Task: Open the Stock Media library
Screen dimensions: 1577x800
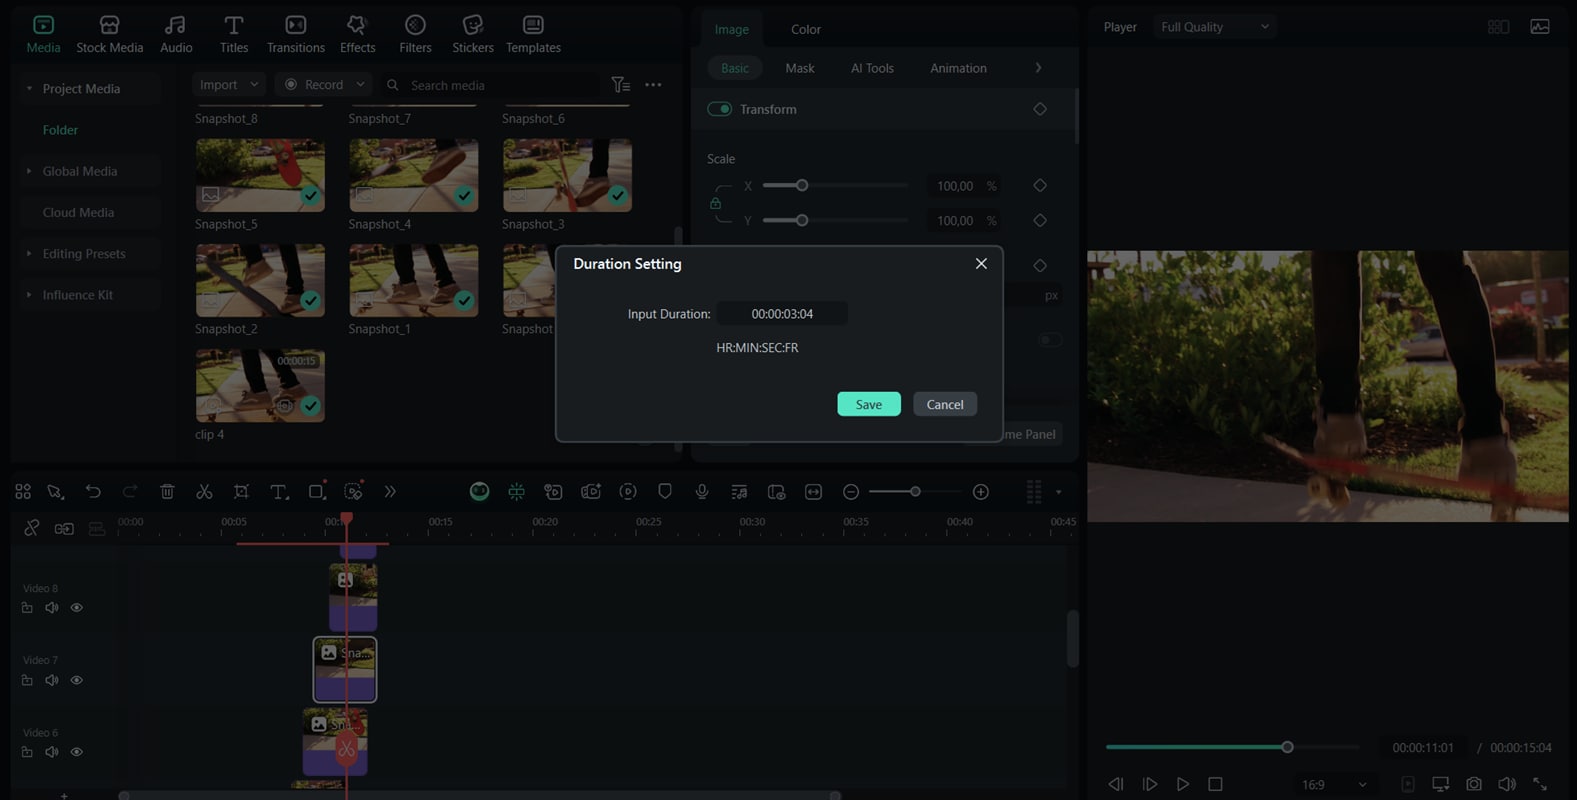Action: (109, 34)
